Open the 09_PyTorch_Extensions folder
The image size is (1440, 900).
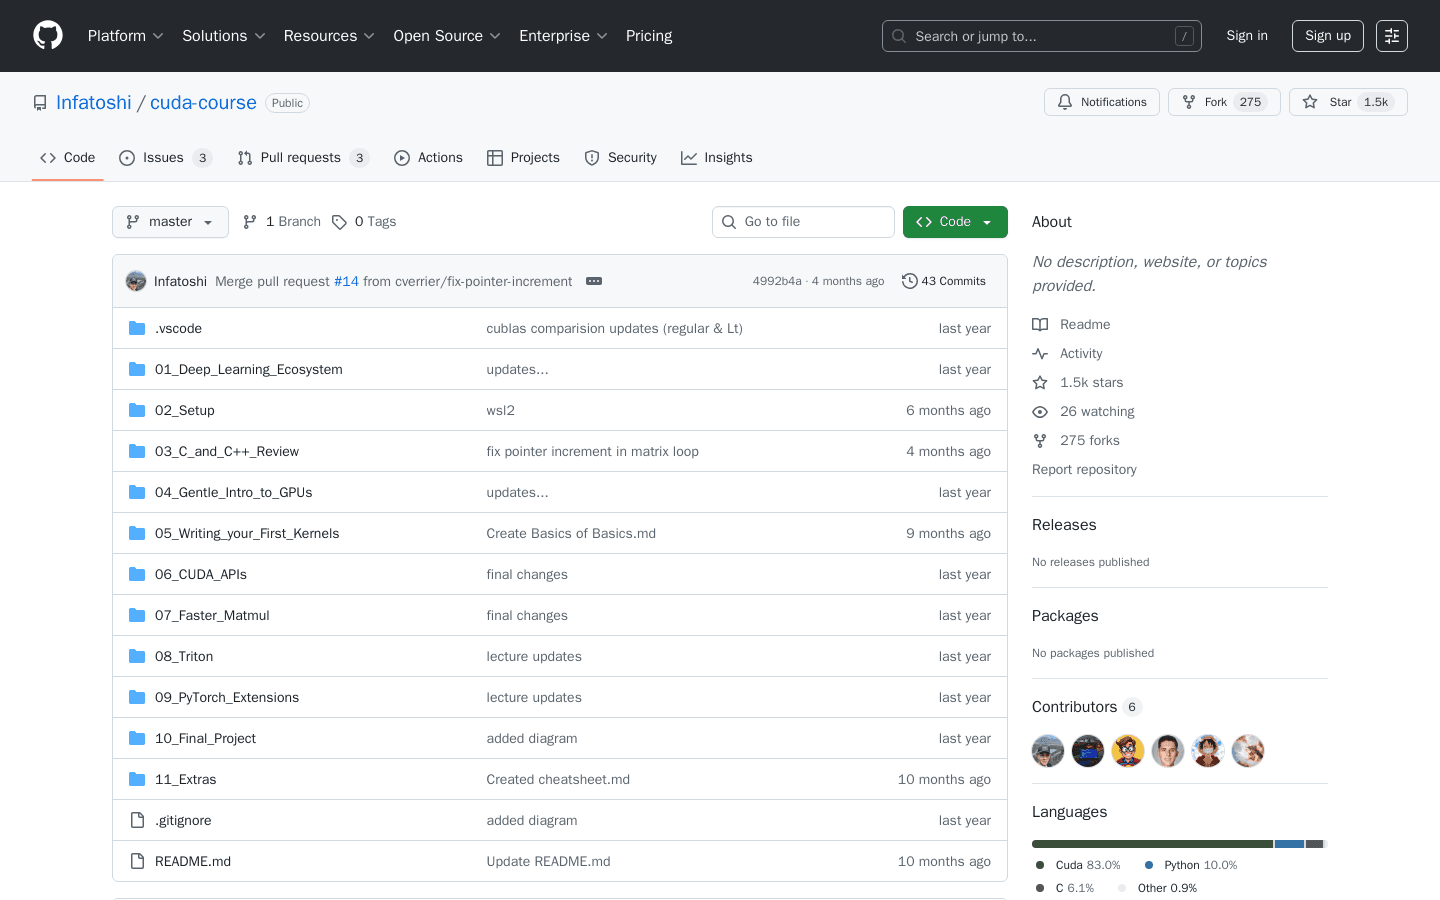[227, 697]
